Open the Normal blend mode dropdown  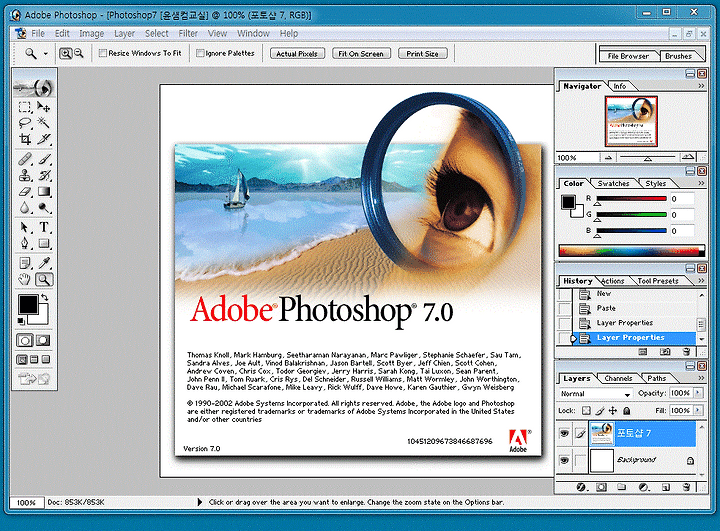click(627, 394)
